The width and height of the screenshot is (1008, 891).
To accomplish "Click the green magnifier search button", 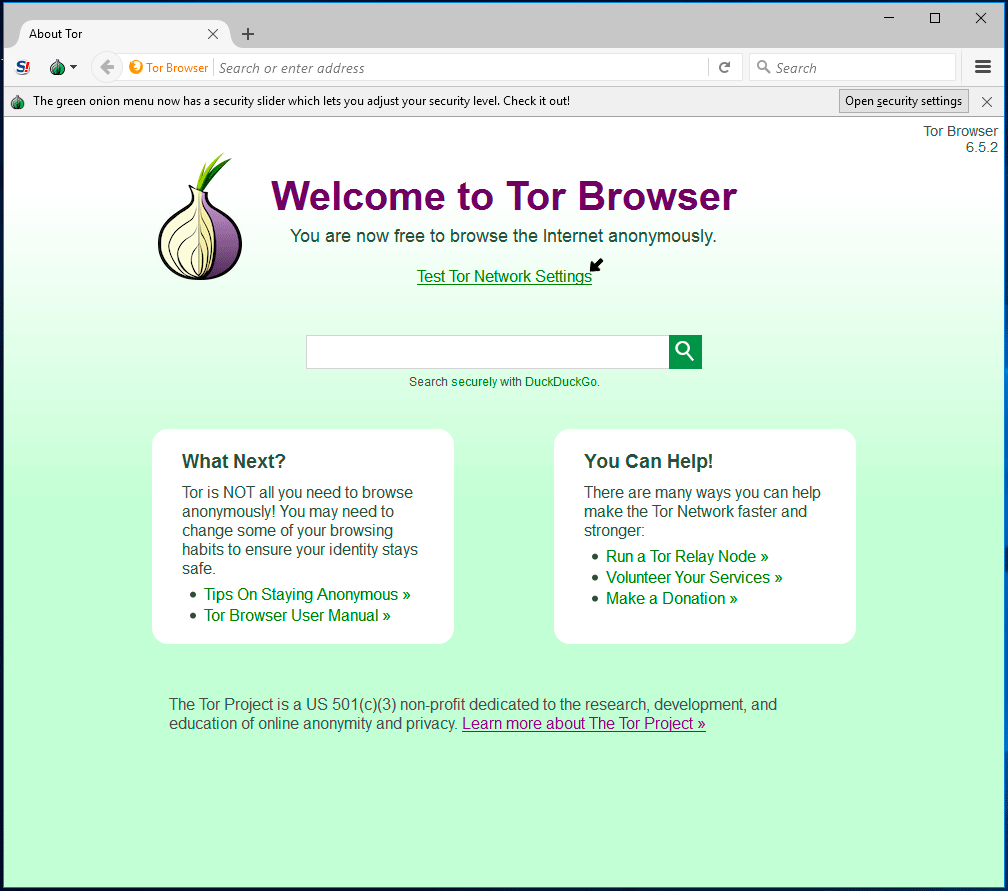I will [685, 352].
